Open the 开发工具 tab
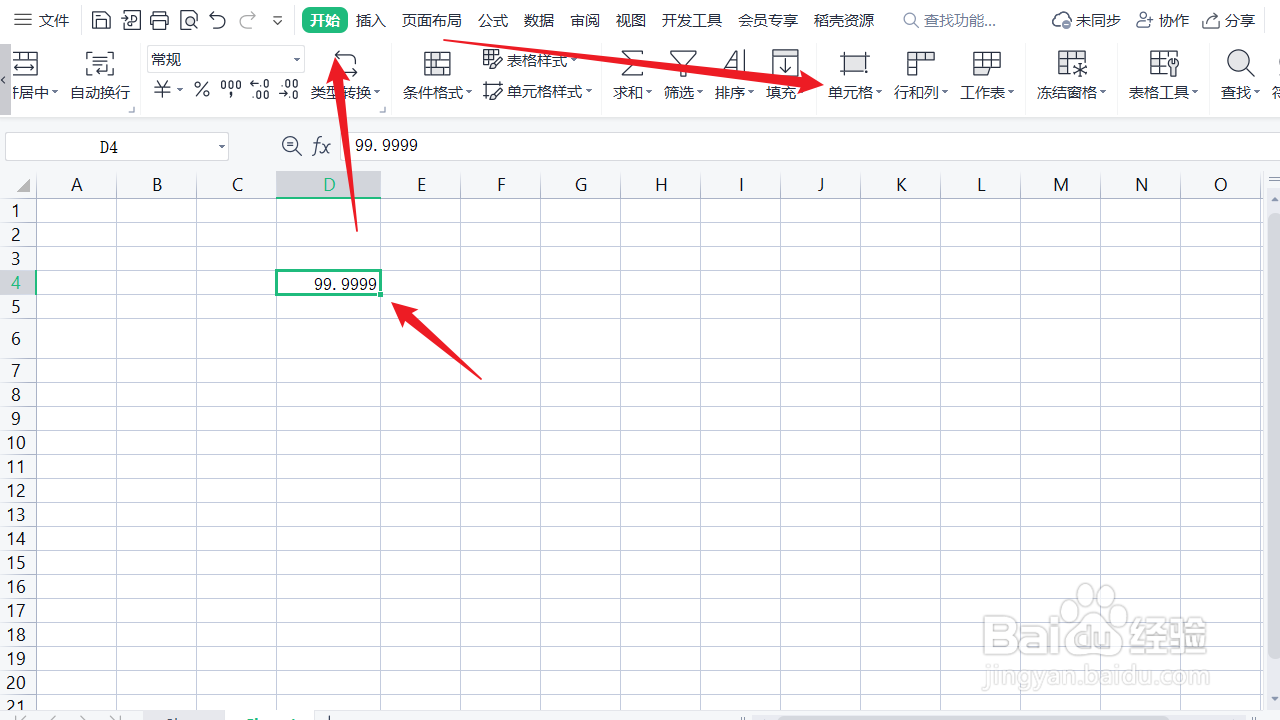Screen dimensions: 1280x720 point(692,20)
